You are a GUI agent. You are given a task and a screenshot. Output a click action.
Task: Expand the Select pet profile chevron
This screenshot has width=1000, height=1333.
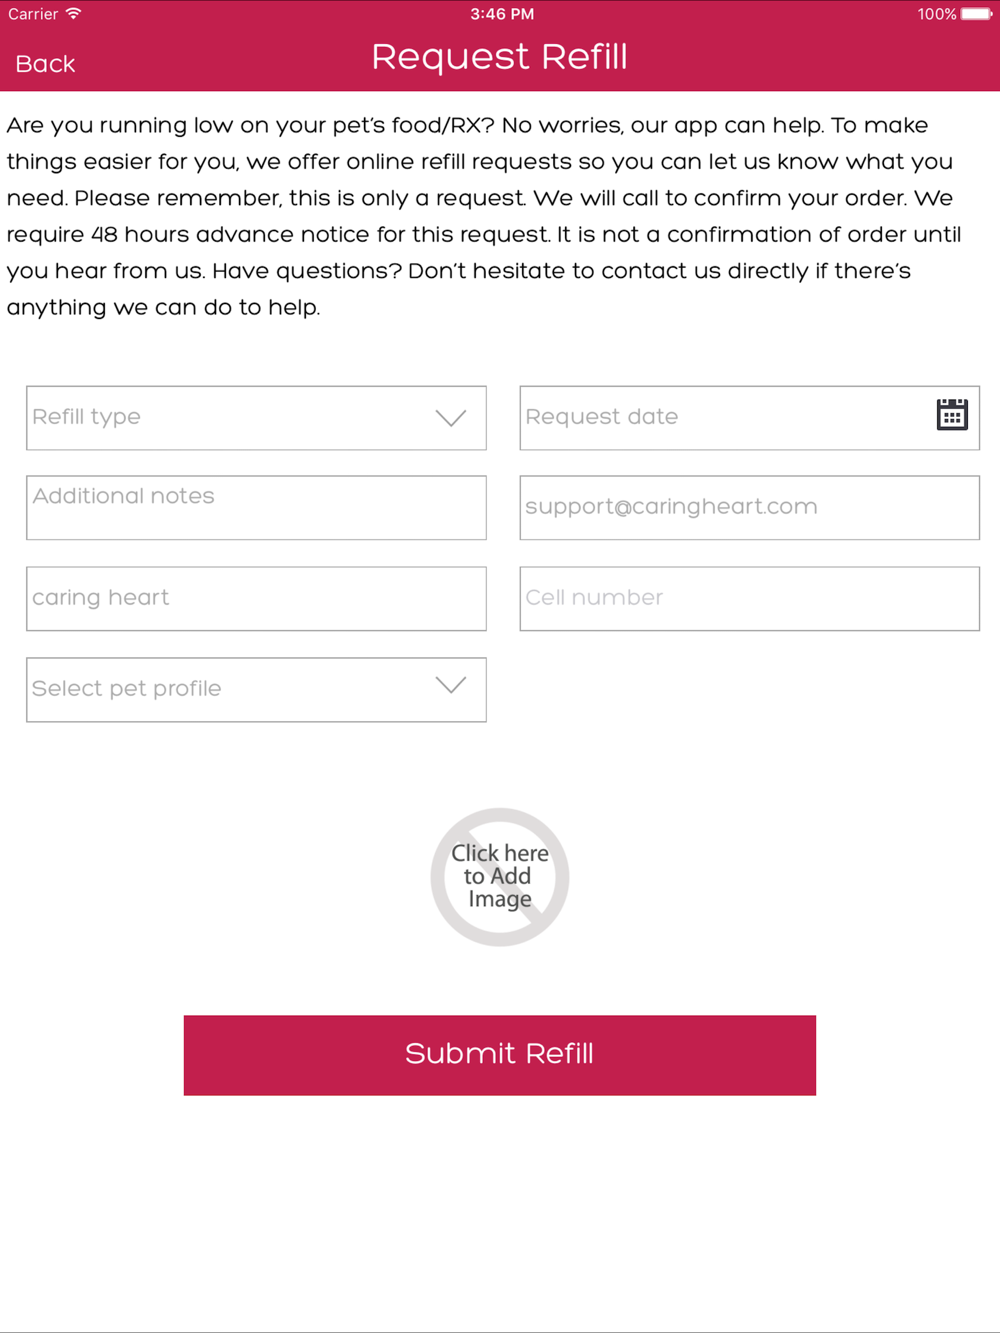(451, 686)
